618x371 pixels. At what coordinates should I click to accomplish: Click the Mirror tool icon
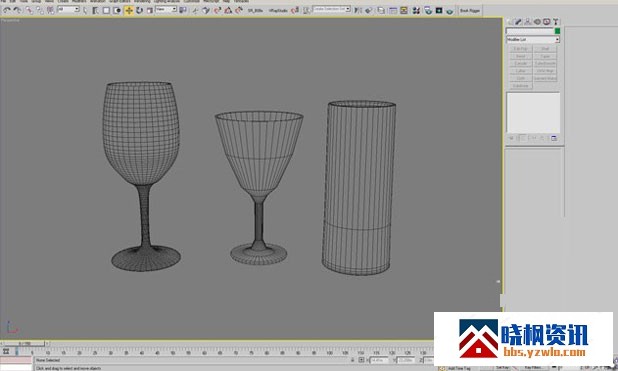(x=357, y=11)
